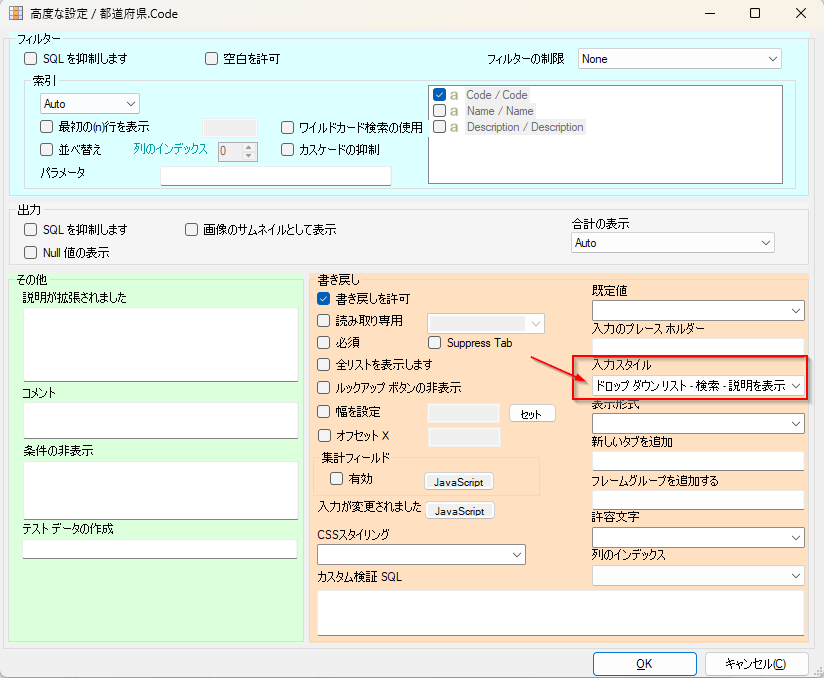Viewport: 824px width, 678px height.
Task: Check the 幅を設定 checkbox
Action: [324, 412]
